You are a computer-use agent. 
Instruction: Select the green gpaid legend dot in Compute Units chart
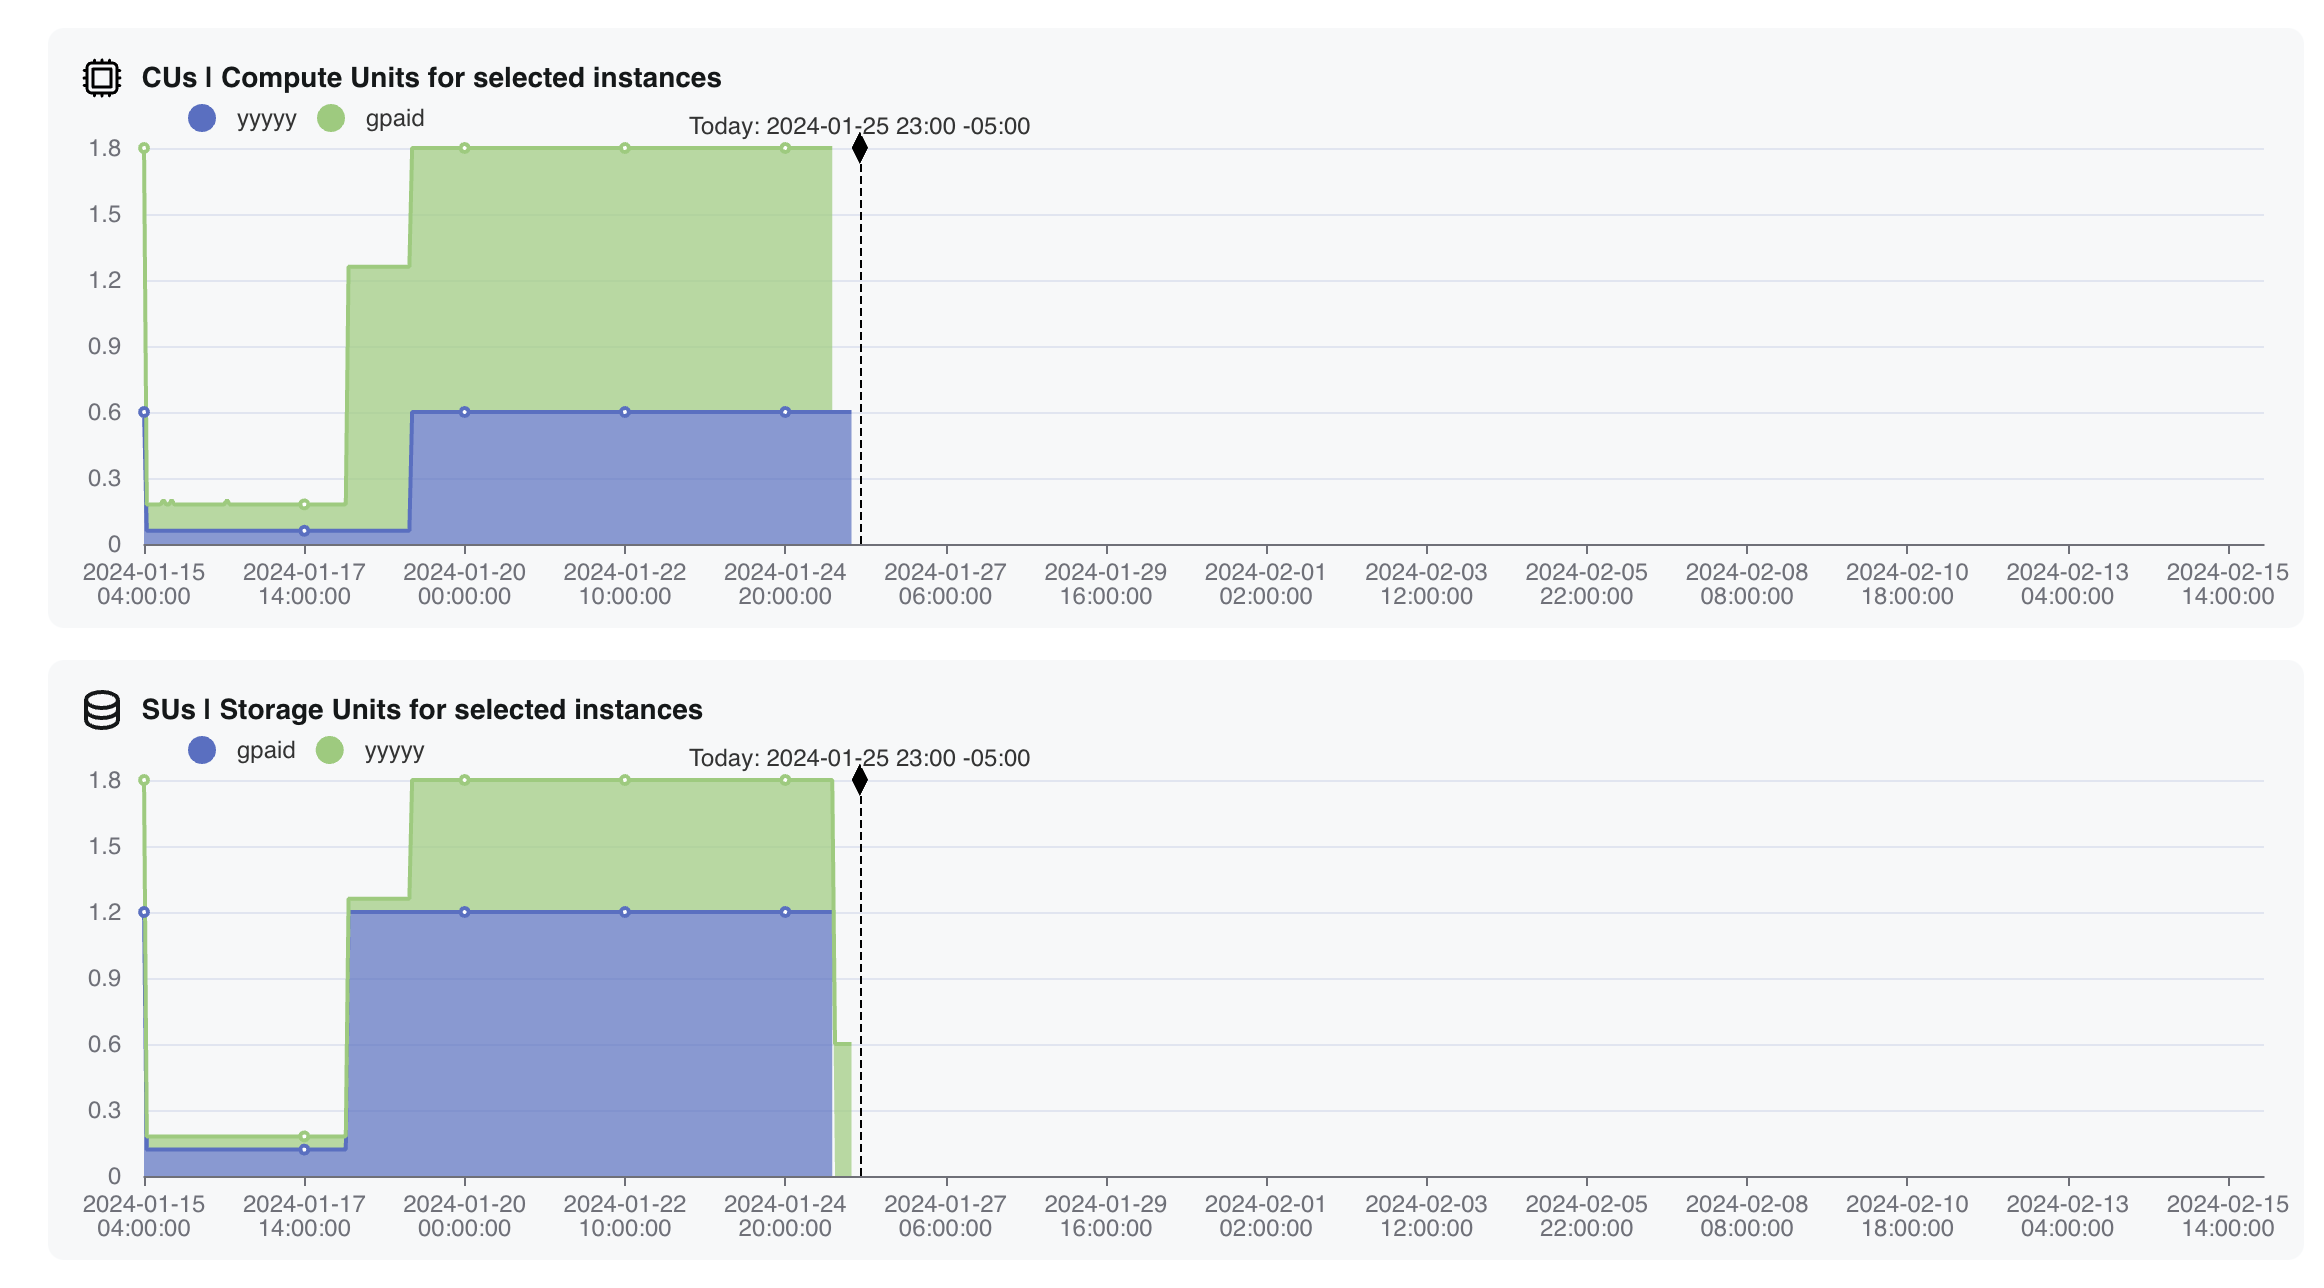pos(333,118)
